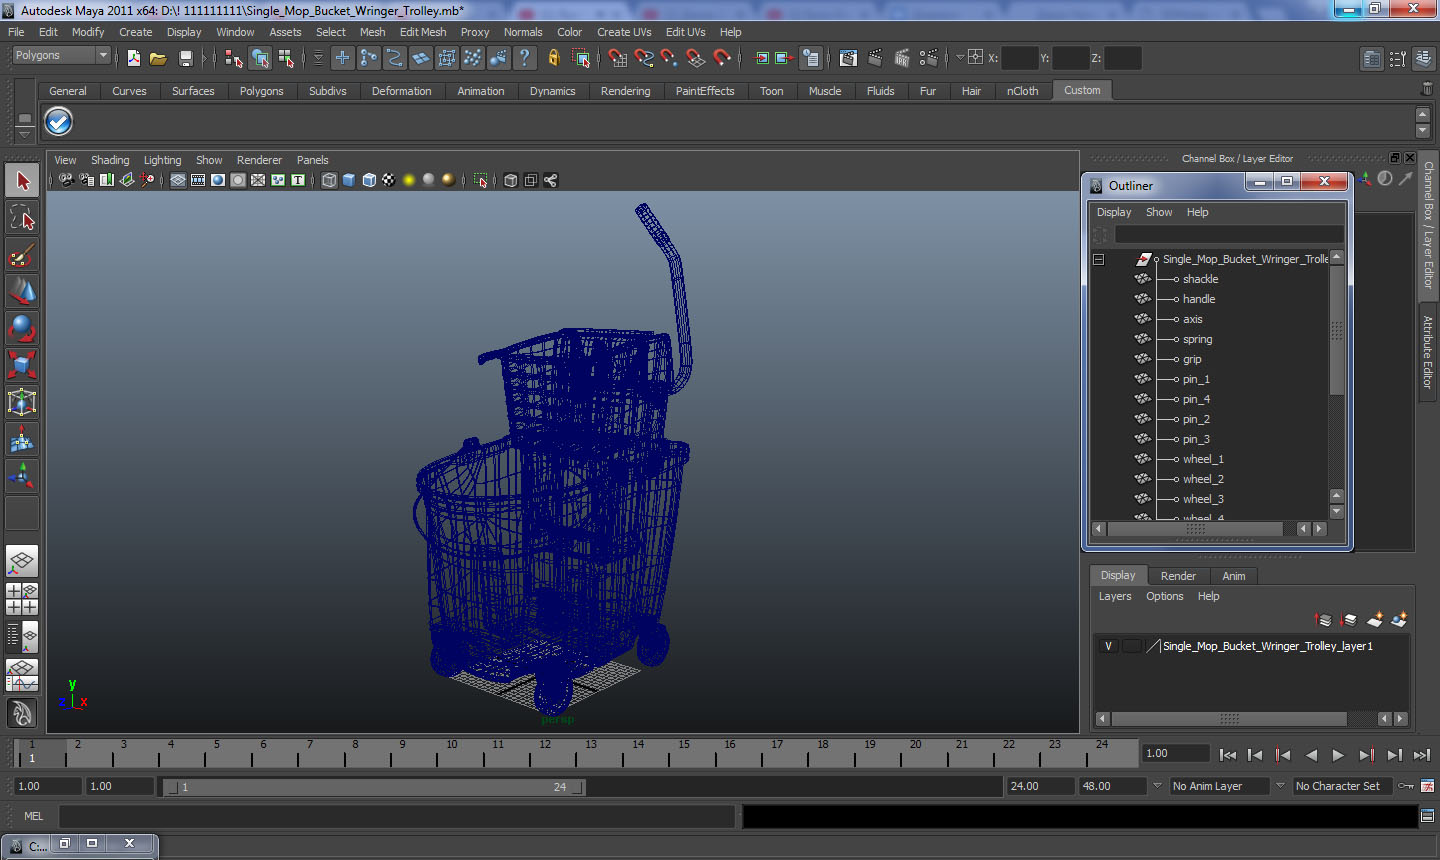1440x860 pixels.
Task: Switch to the Rendering shelf tab
Action: (625, 91)
